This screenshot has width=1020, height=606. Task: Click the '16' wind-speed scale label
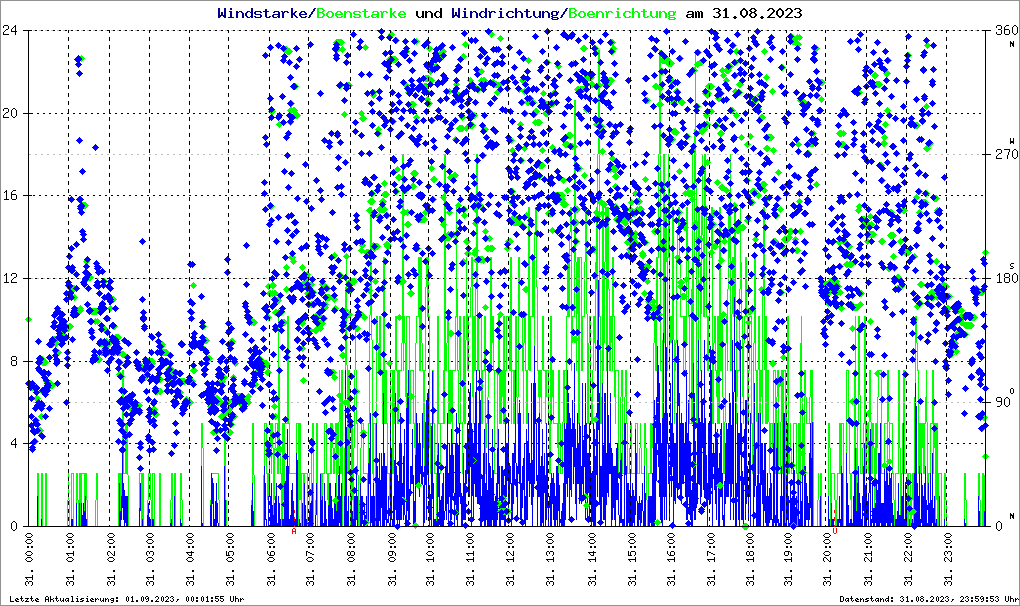(10, 195)
